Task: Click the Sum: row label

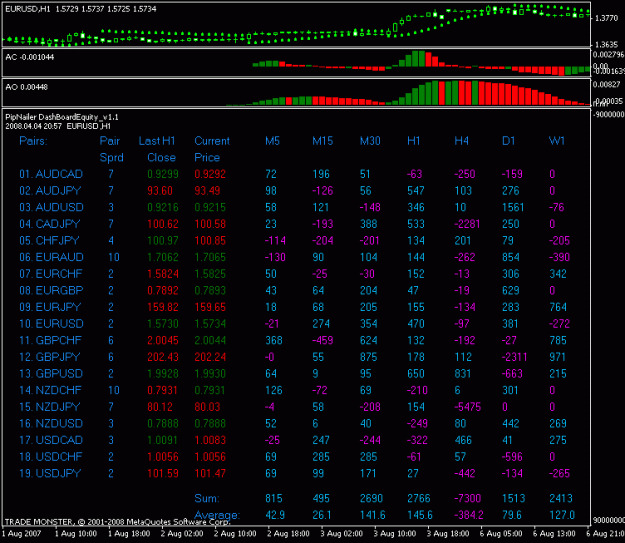Action: click(x=206, y=498)
